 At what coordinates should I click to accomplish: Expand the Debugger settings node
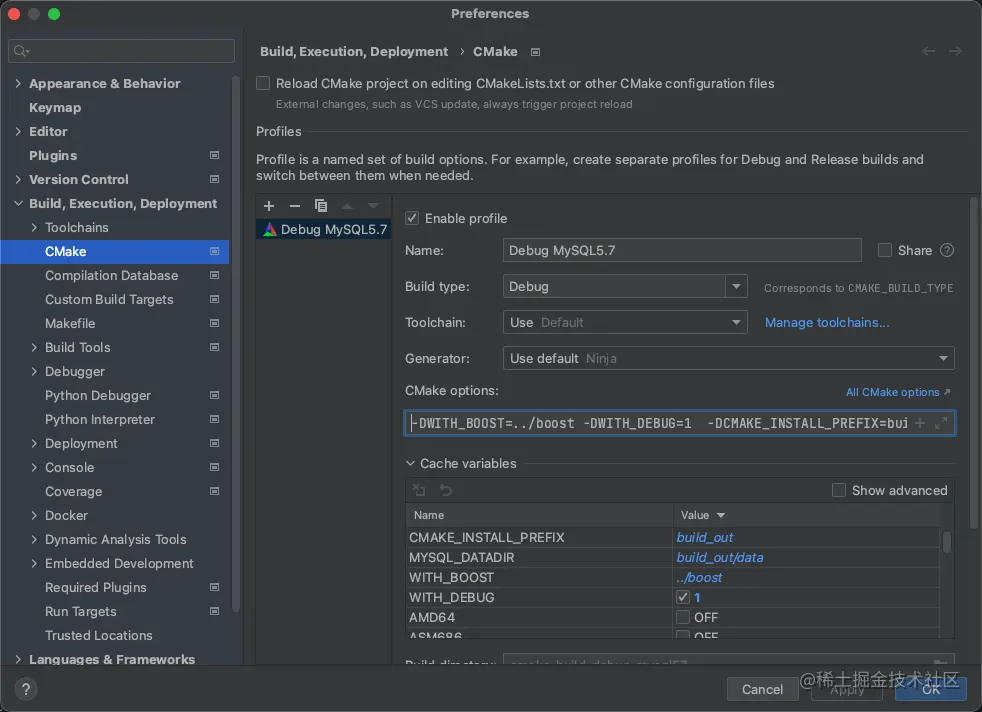(x=34, y=371)
